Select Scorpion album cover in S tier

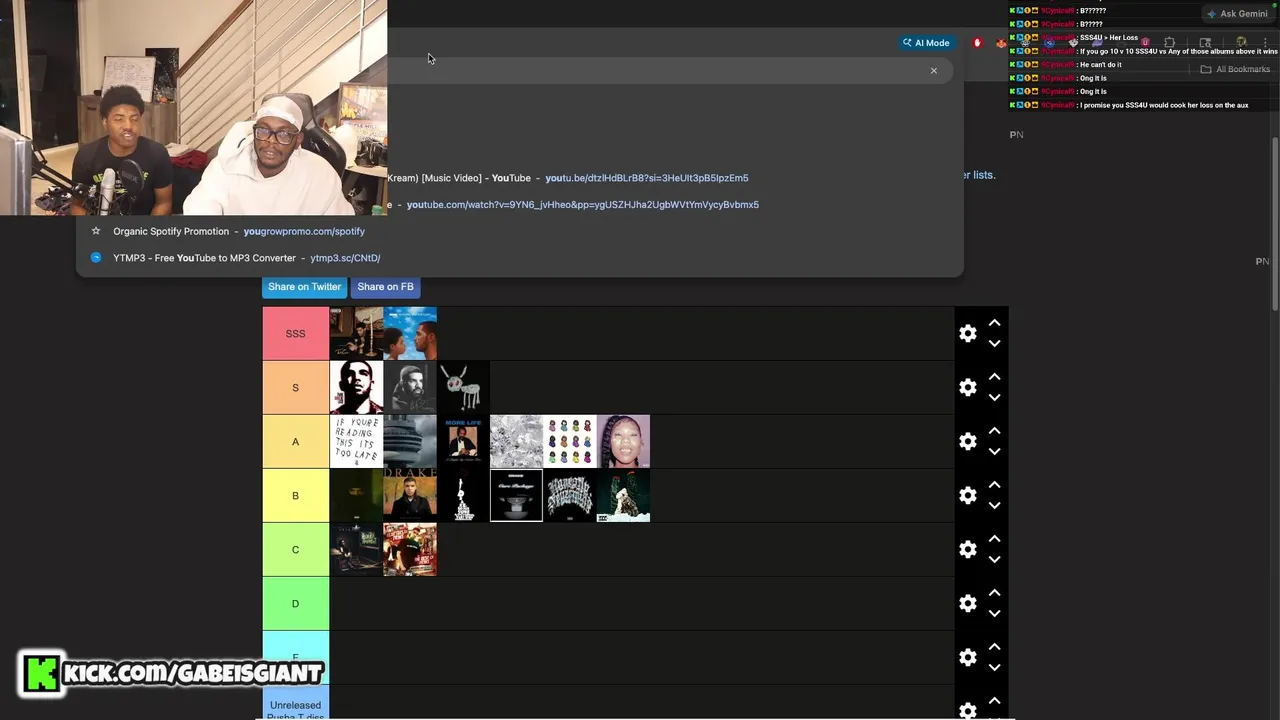pos(410,388)
